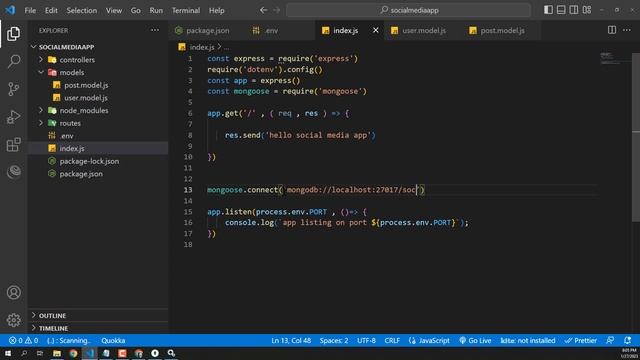This screenshot has height=360, width=640.
Task: Click Ln 13, Col 48 cursor position
Action: [291, 340]
